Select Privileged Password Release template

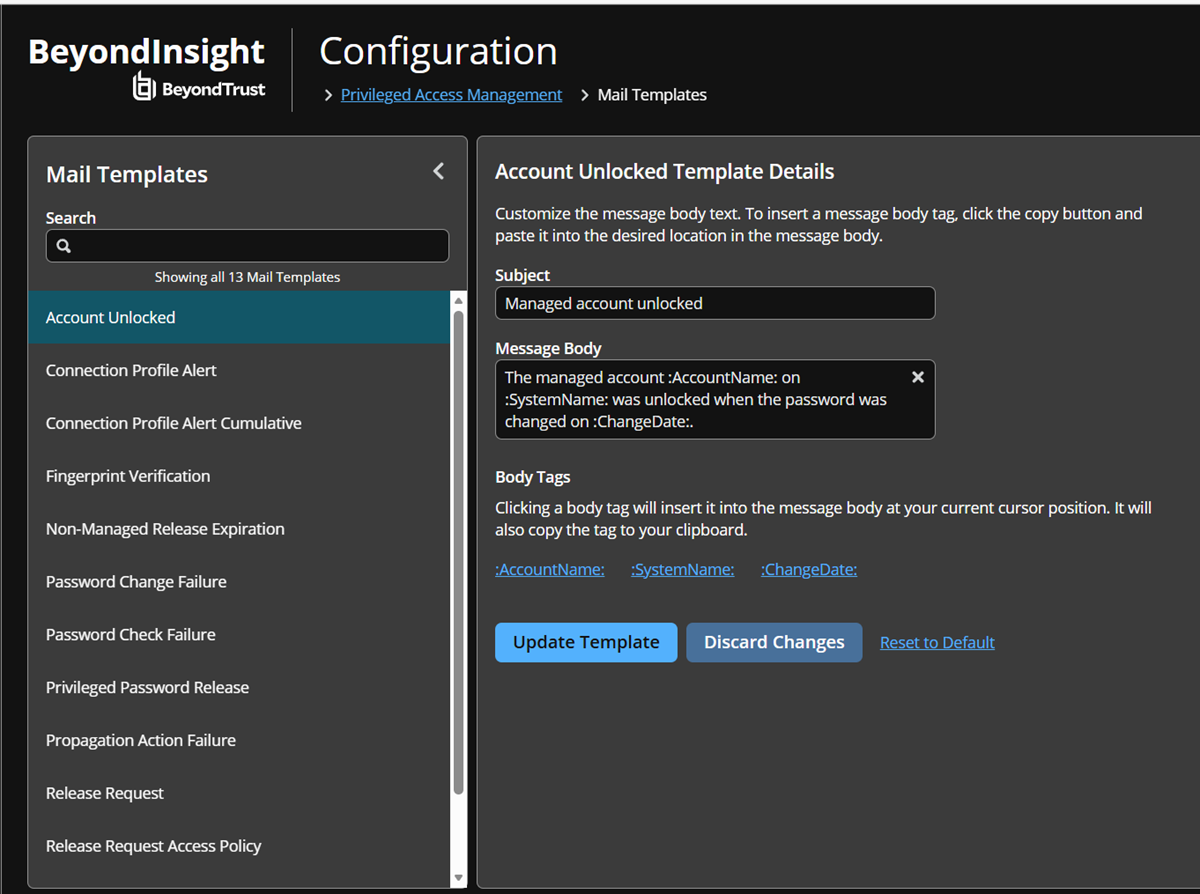239,688
